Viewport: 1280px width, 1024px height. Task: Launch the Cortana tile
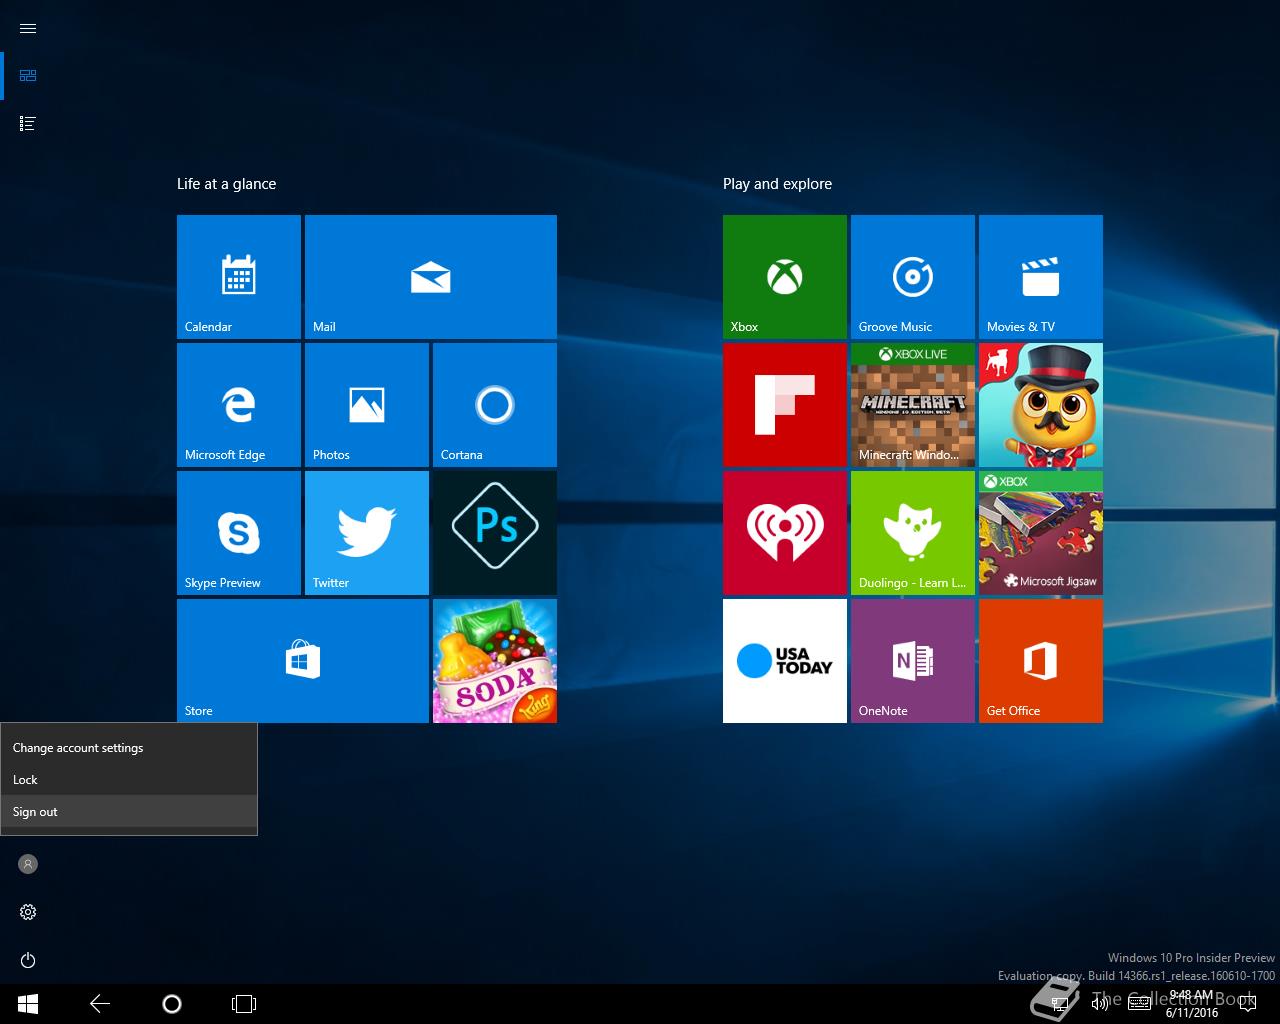coord(495,405)
